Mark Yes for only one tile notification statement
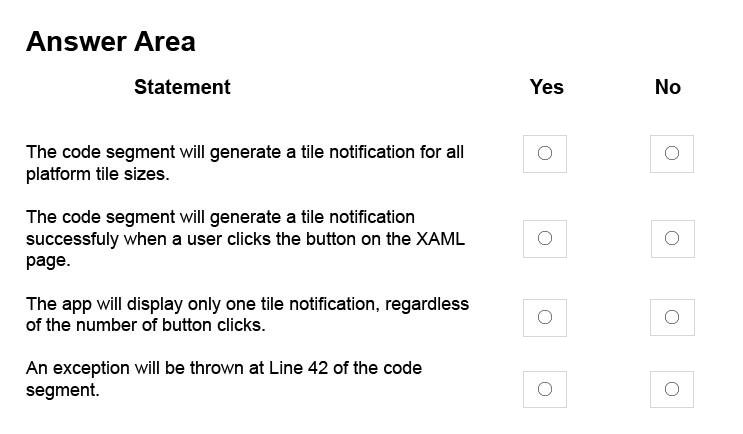The width and height of the screenshot is (743, 434). tap(544, 317)
